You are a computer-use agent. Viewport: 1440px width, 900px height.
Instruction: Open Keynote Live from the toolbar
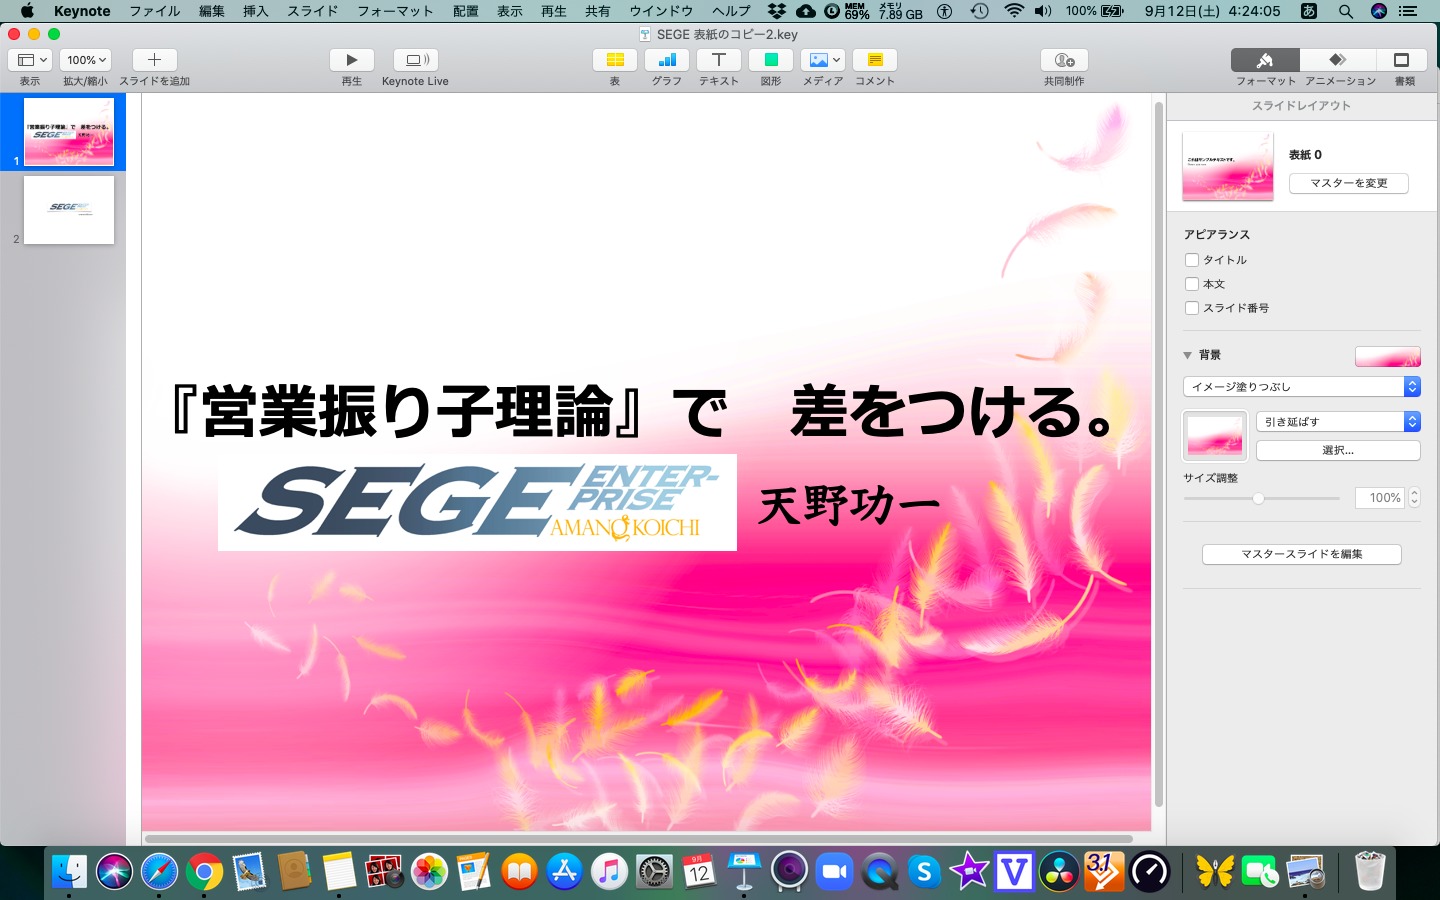coord(416,60)
